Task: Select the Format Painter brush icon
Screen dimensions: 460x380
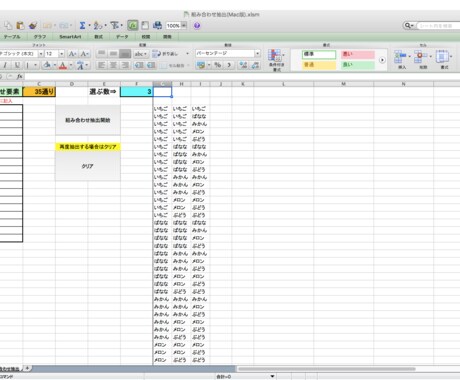Action: [x=33, y=25]
